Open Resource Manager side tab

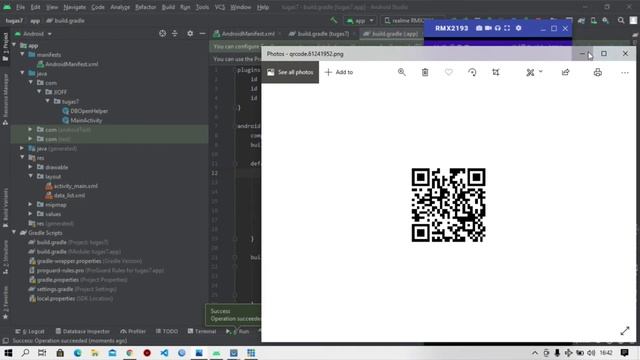click(5, 98)
